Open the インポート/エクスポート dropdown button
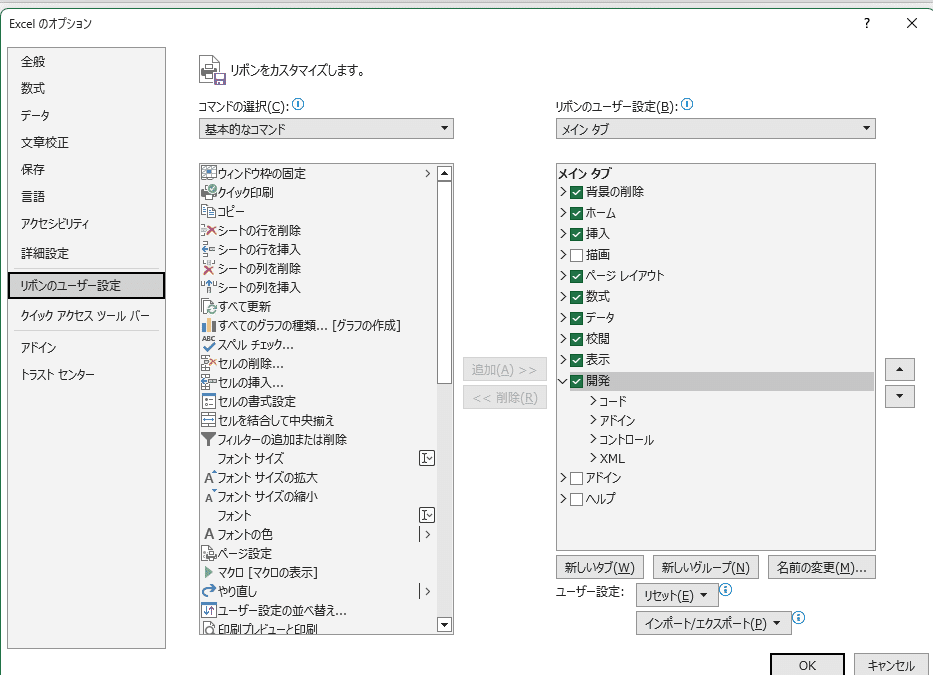 713,623
